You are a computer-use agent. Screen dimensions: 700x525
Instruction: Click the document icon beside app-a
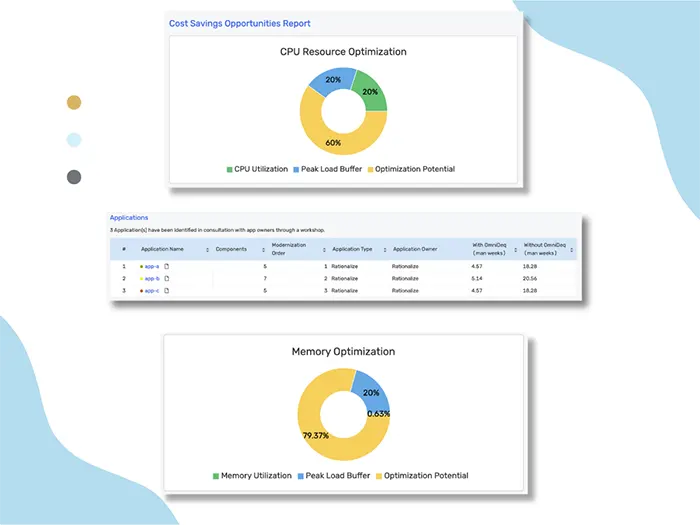[x=167, y=266]
